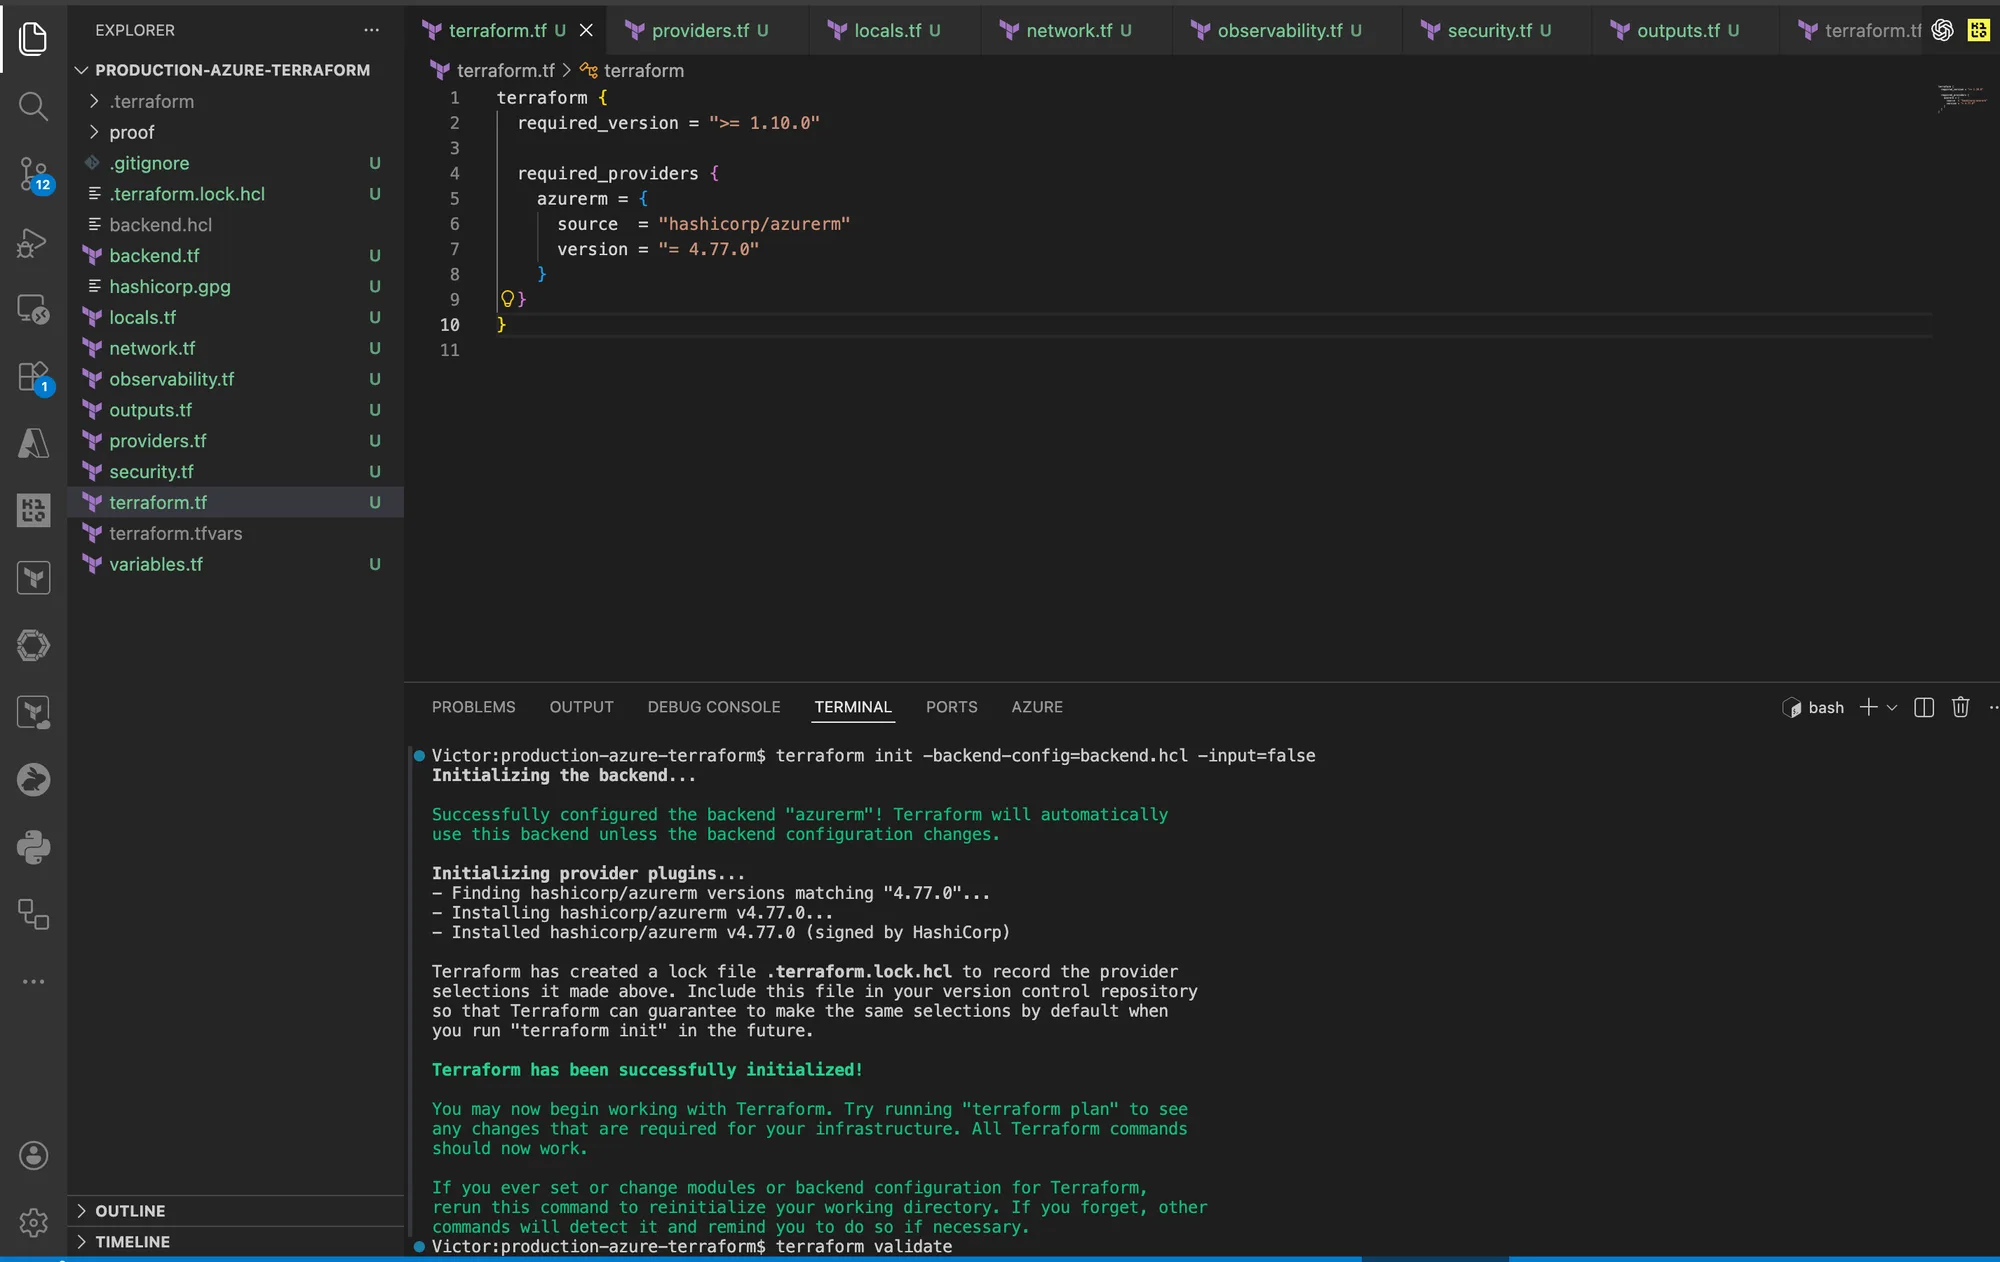
Task: Open .terraform.lock.hcl in the explorer
Action: 236,194
